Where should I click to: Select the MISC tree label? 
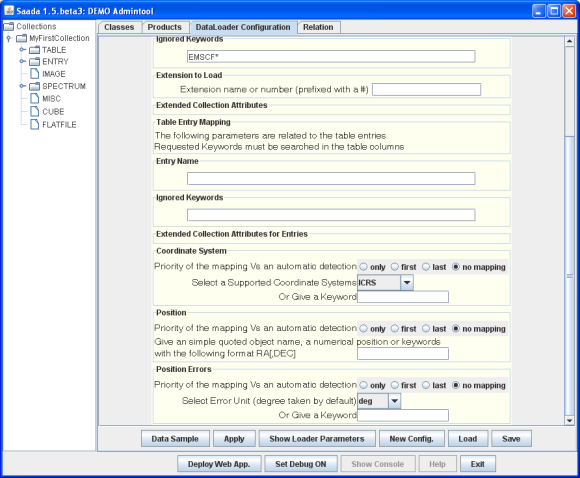[x=51, y=99]
